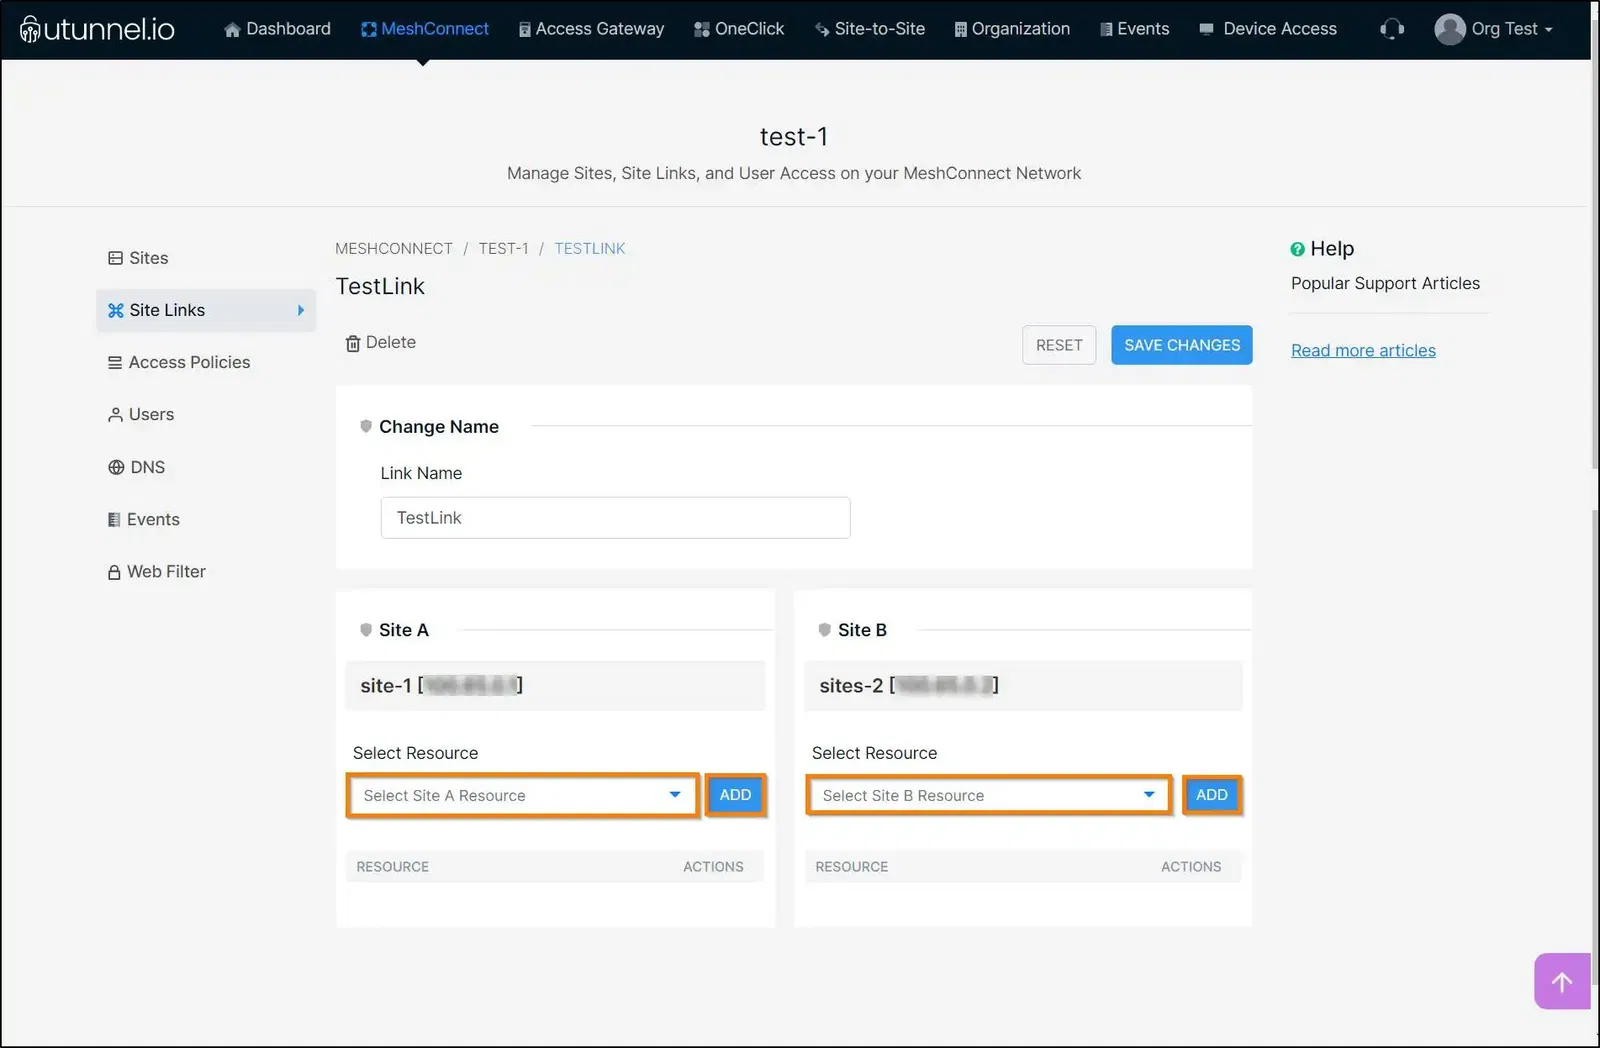Expand the Org Test account dropdown
The image size is (1600, 1048).
pos(1512,29)
